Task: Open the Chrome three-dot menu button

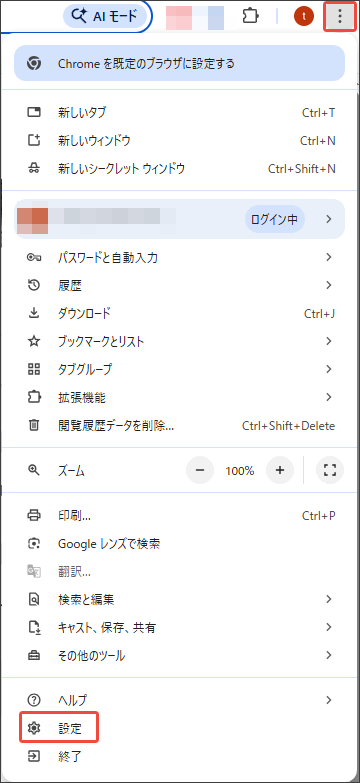Action: [340, 16]
